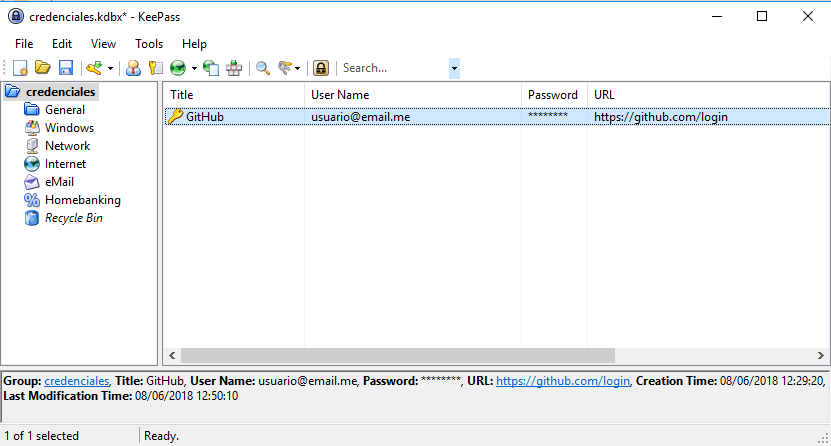Click the horizontal scrollbar thumb
831x446 pixels.
[x=398, y=355]
